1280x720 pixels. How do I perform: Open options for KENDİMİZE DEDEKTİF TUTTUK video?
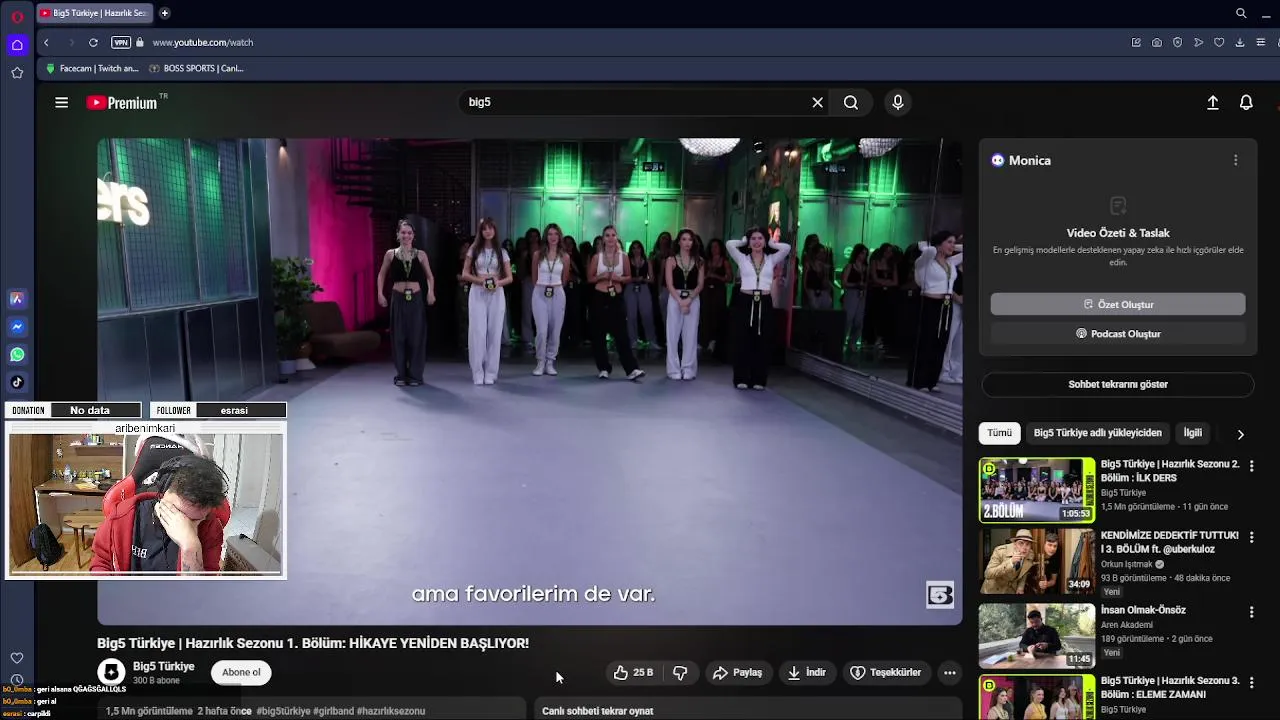[x=1251, y=537]
